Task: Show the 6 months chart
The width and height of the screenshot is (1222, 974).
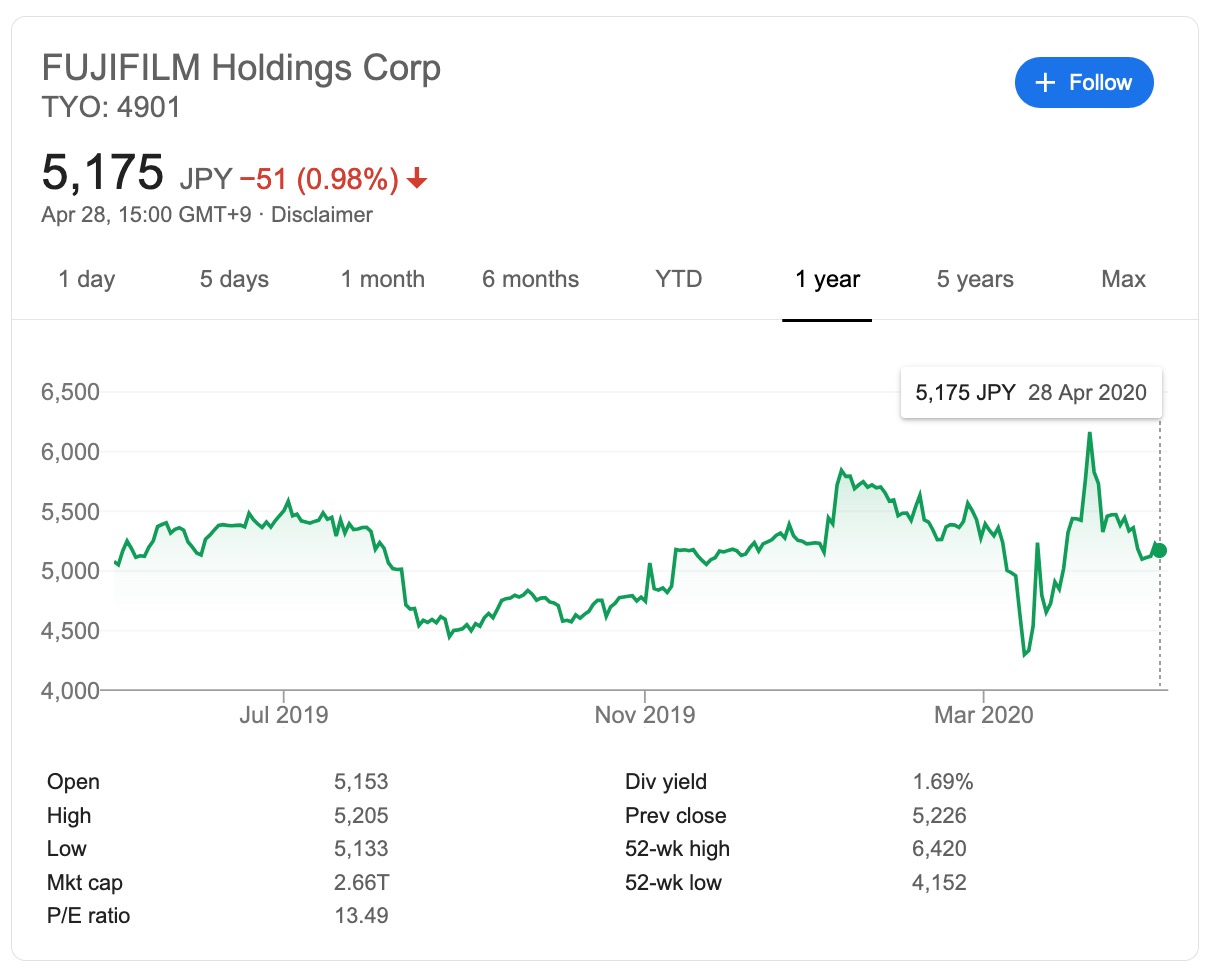Action: pos(531,279)
